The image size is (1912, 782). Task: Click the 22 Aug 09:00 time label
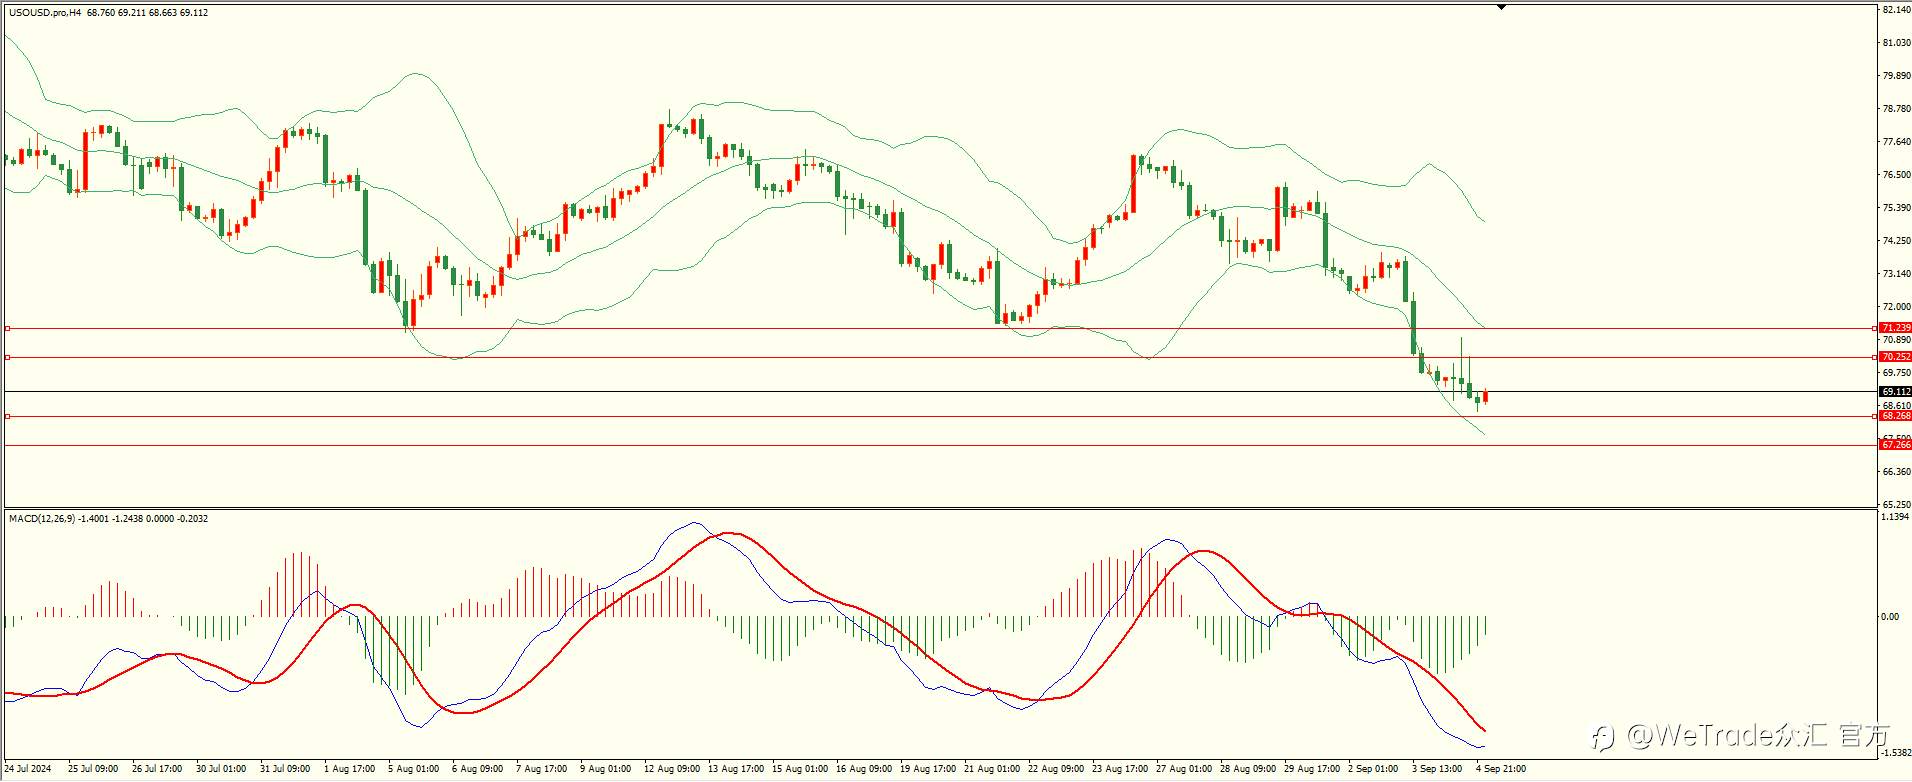[1057, 769]
